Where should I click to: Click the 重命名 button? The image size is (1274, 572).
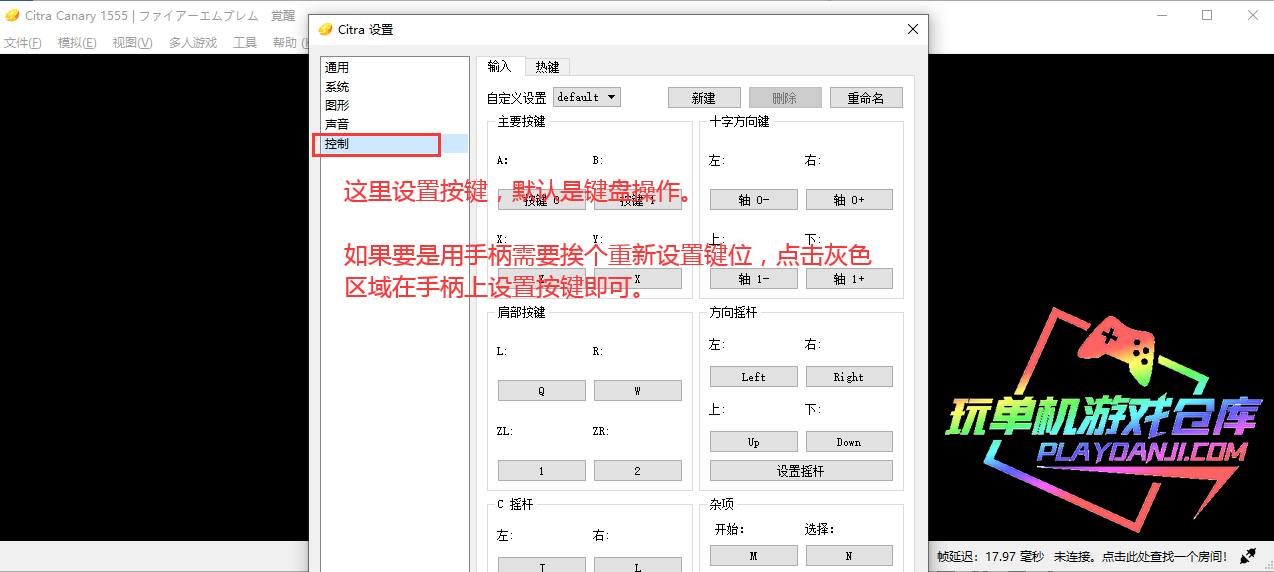pyautogui.click(x=865, y=98)
